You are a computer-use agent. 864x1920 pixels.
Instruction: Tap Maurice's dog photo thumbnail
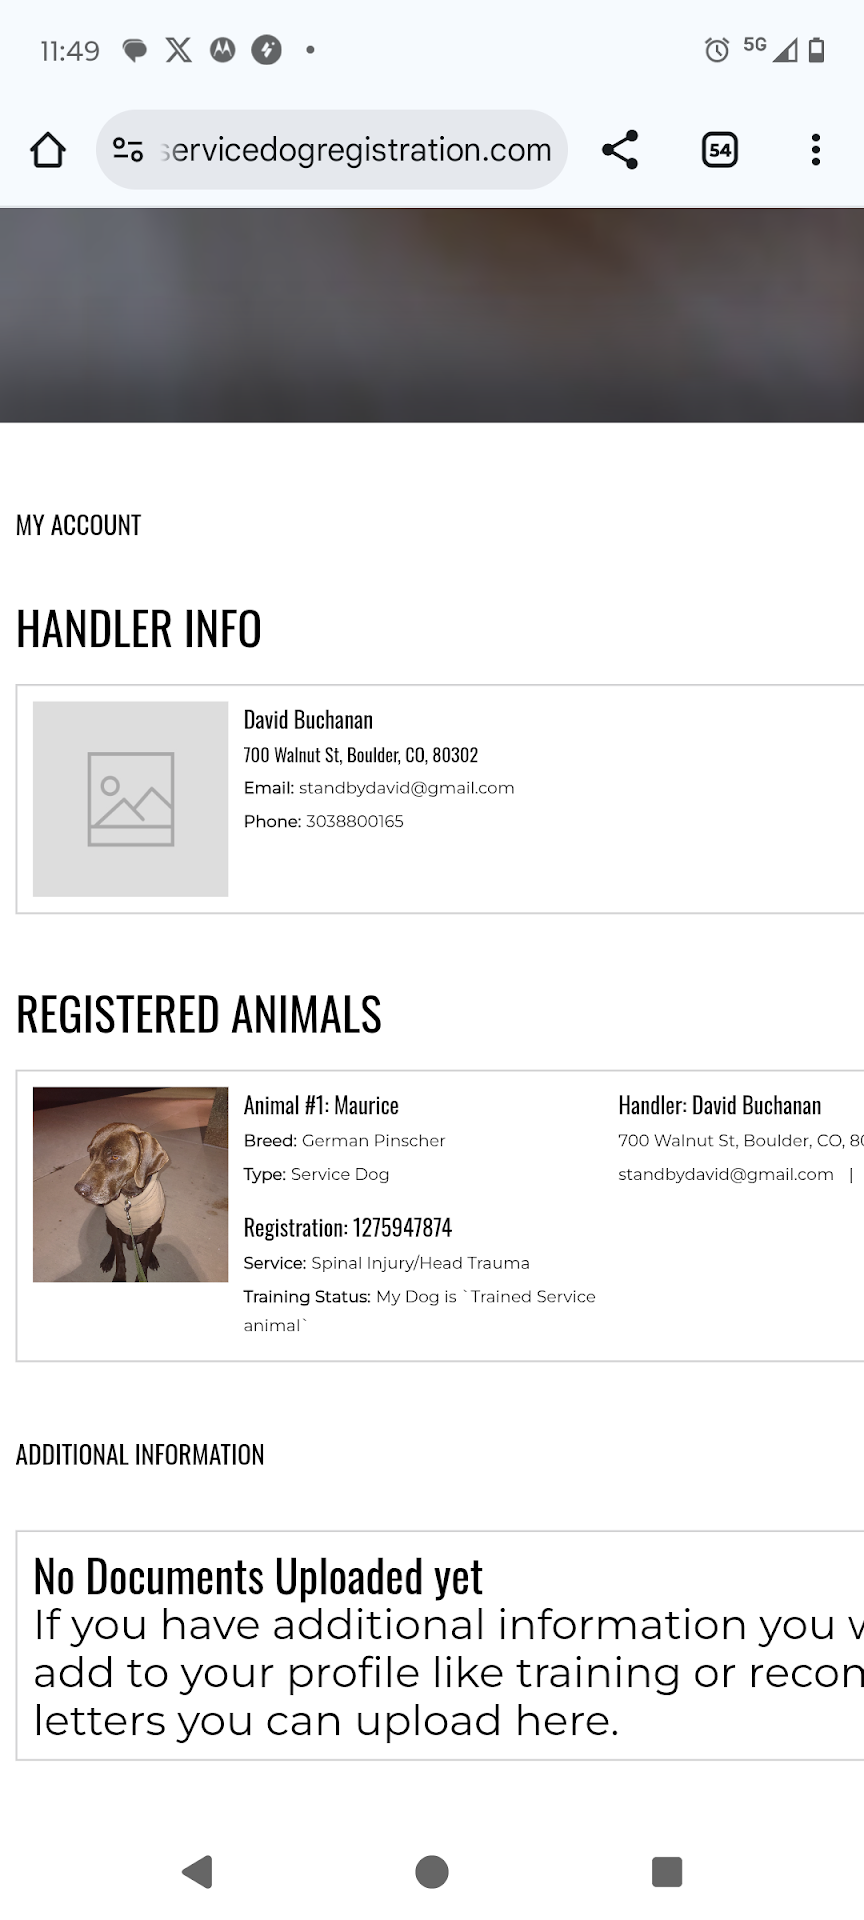[x=130, y=1184]
